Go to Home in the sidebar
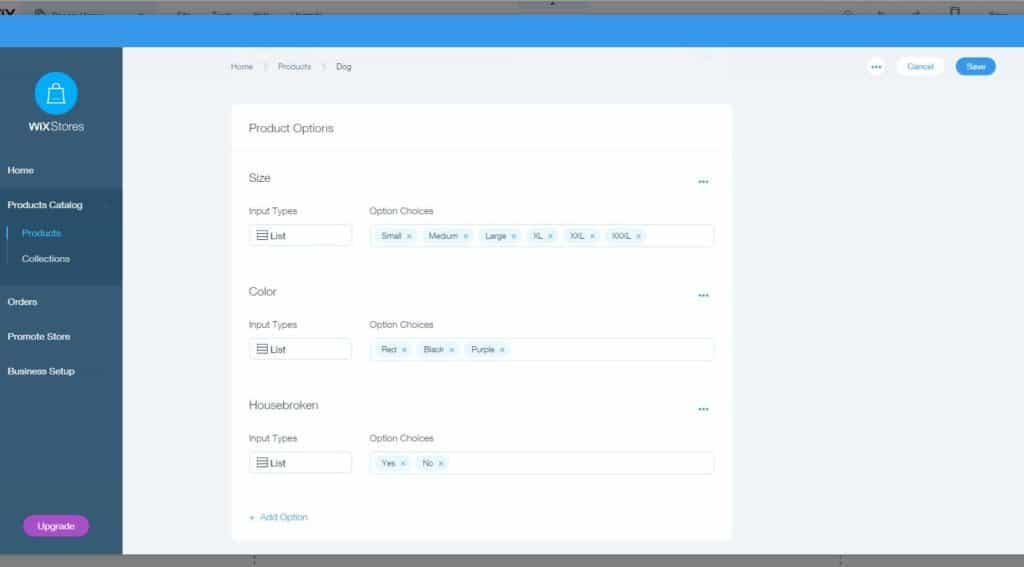This screenshot has height=567, width=1024. tap(21, 170)
